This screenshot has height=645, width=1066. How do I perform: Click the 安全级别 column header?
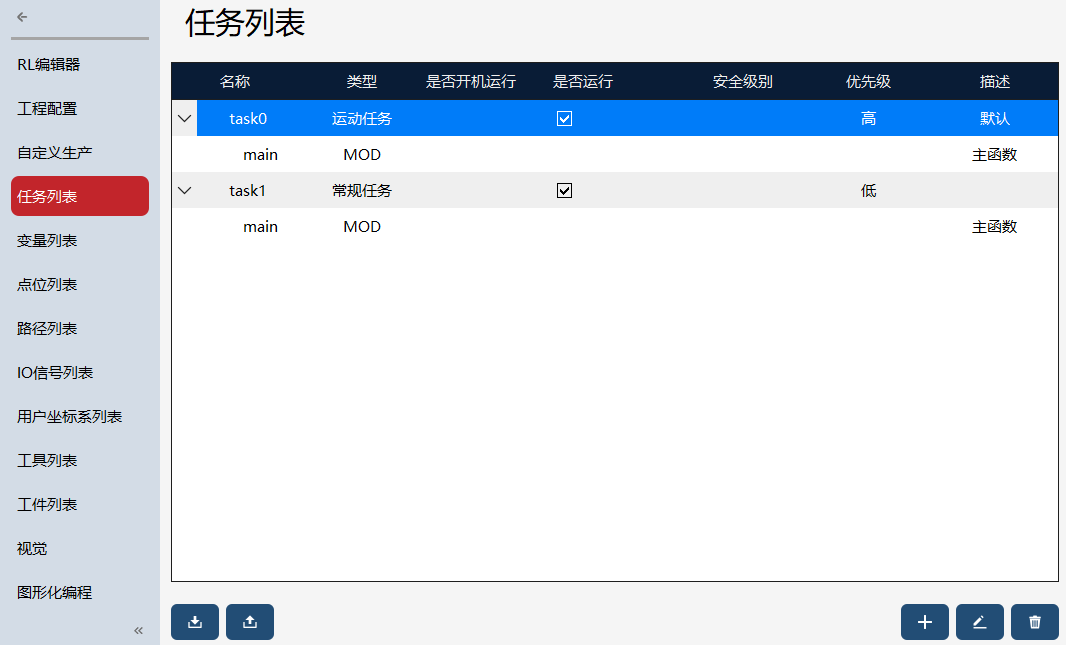742,82
